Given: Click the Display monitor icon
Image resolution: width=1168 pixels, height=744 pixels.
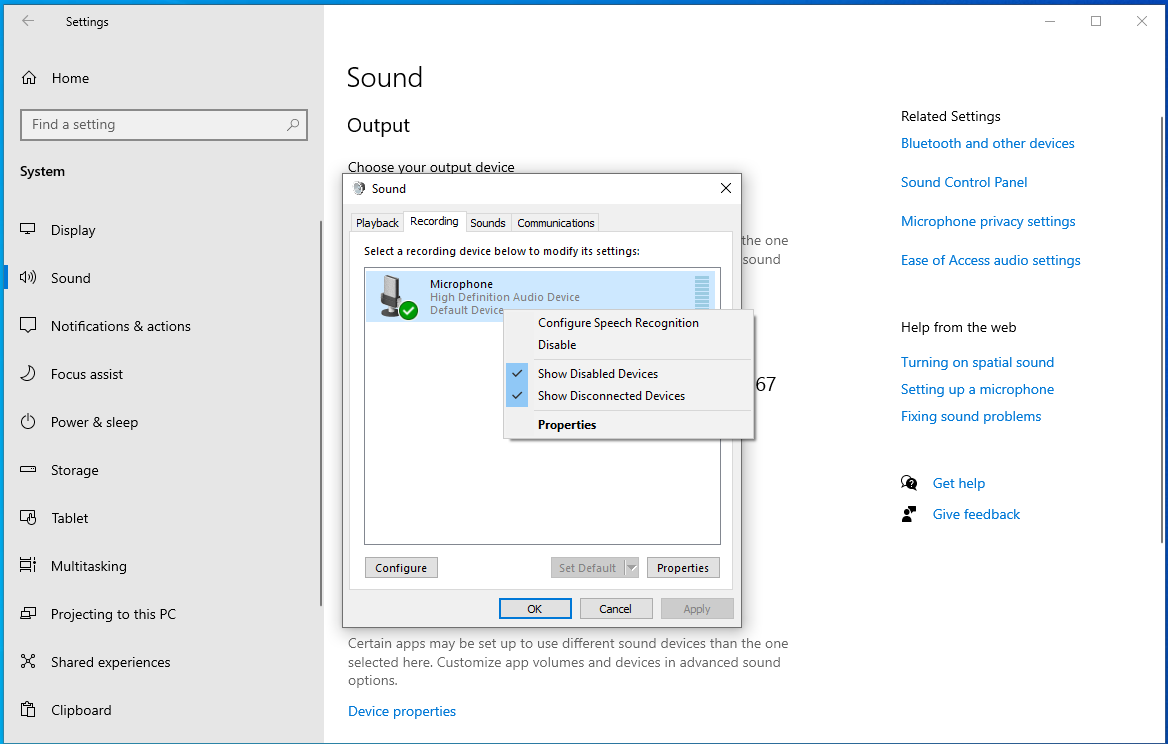Looking at the screenshot, I should (28, 229).
